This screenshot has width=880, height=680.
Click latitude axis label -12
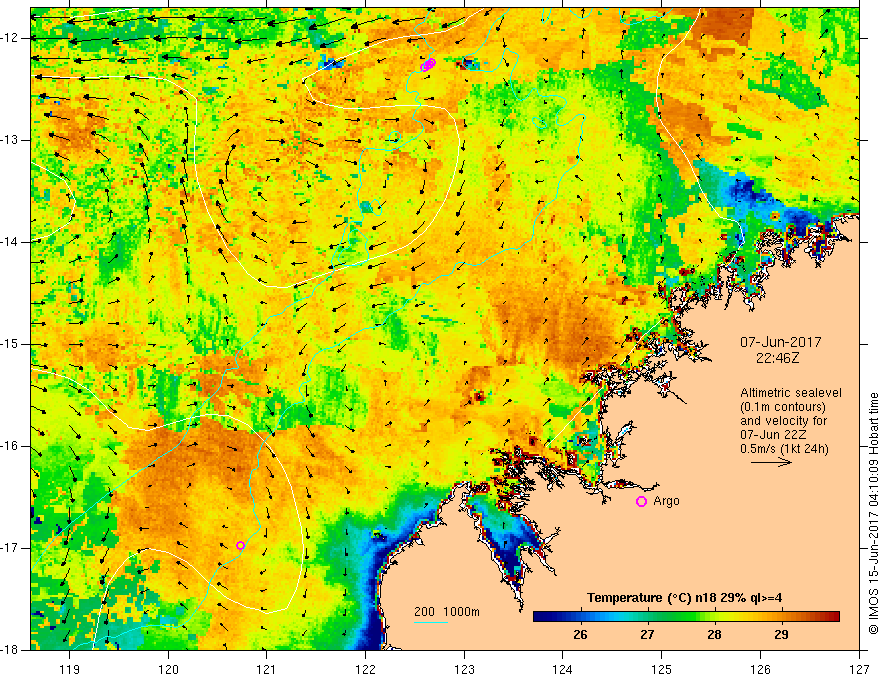coord(11,38)
